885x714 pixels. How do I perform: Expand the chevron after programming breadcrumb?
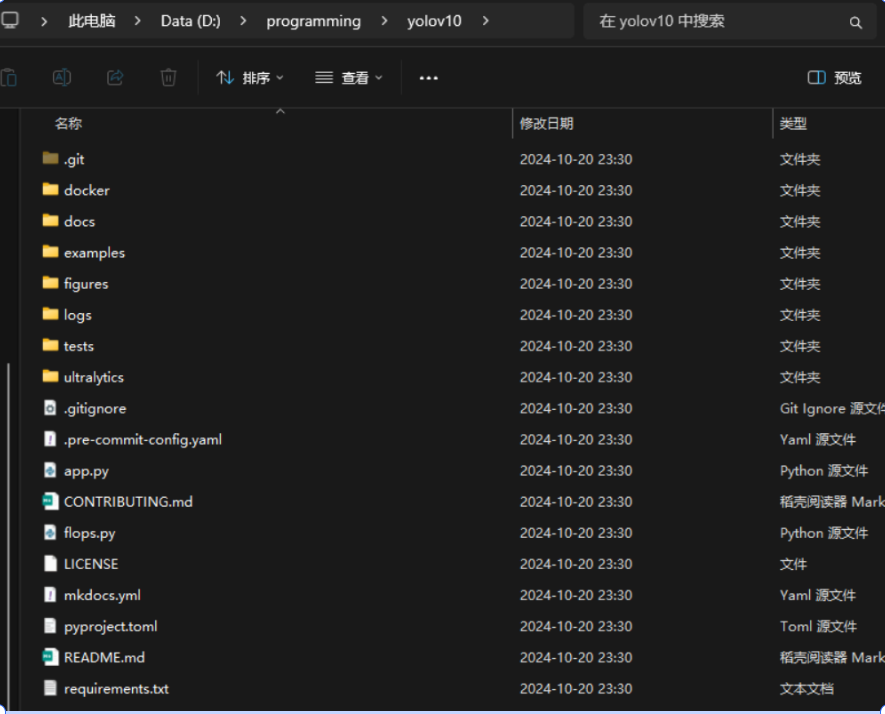(384, 21)
